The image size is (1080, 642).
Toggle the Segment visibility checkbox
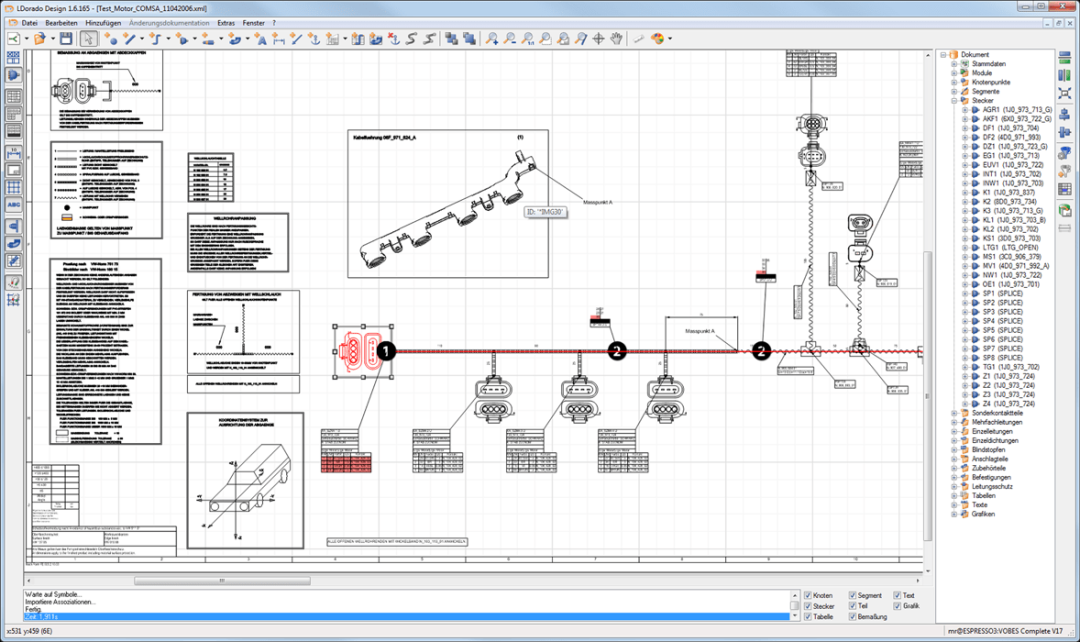tap(853, 596)
